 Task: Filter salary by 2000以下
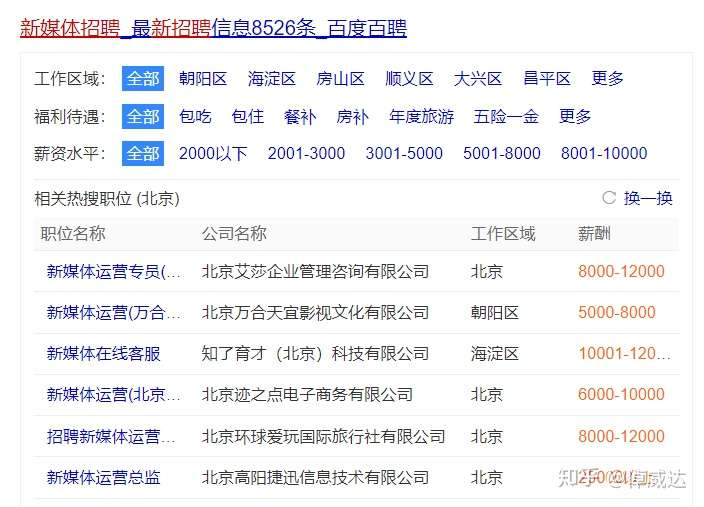213,154
